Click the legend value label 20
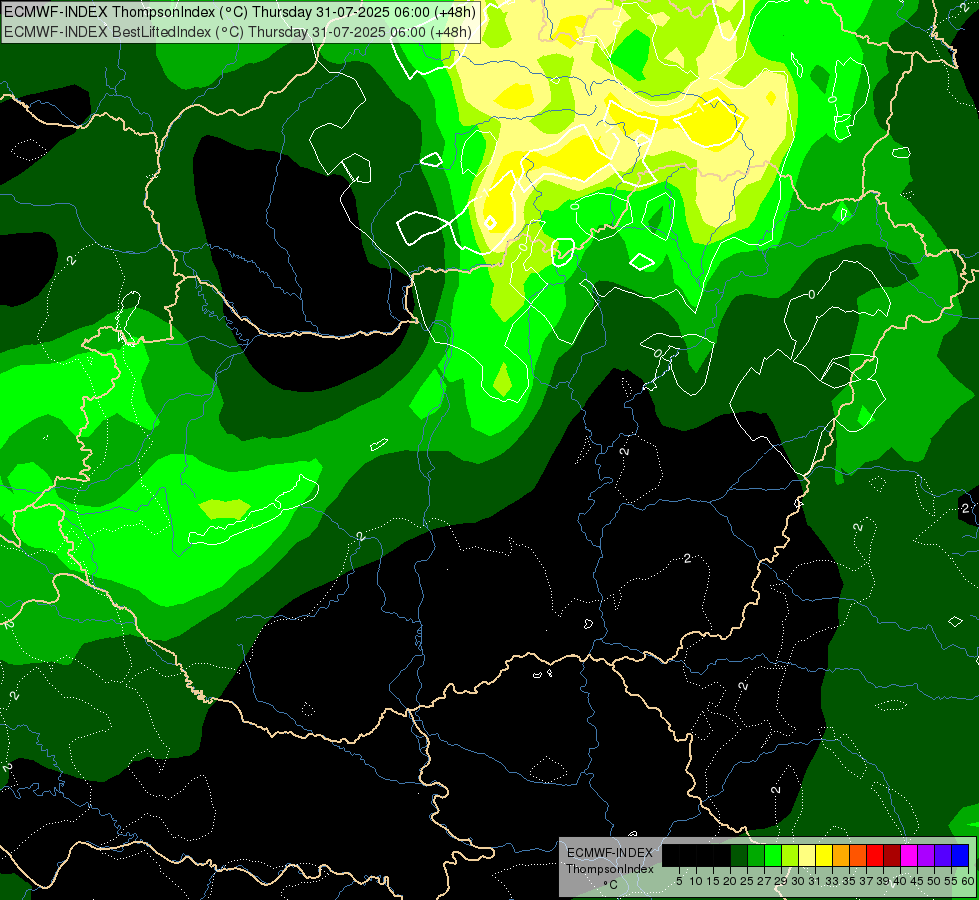The image size is (979, 900). click(730, 881)
